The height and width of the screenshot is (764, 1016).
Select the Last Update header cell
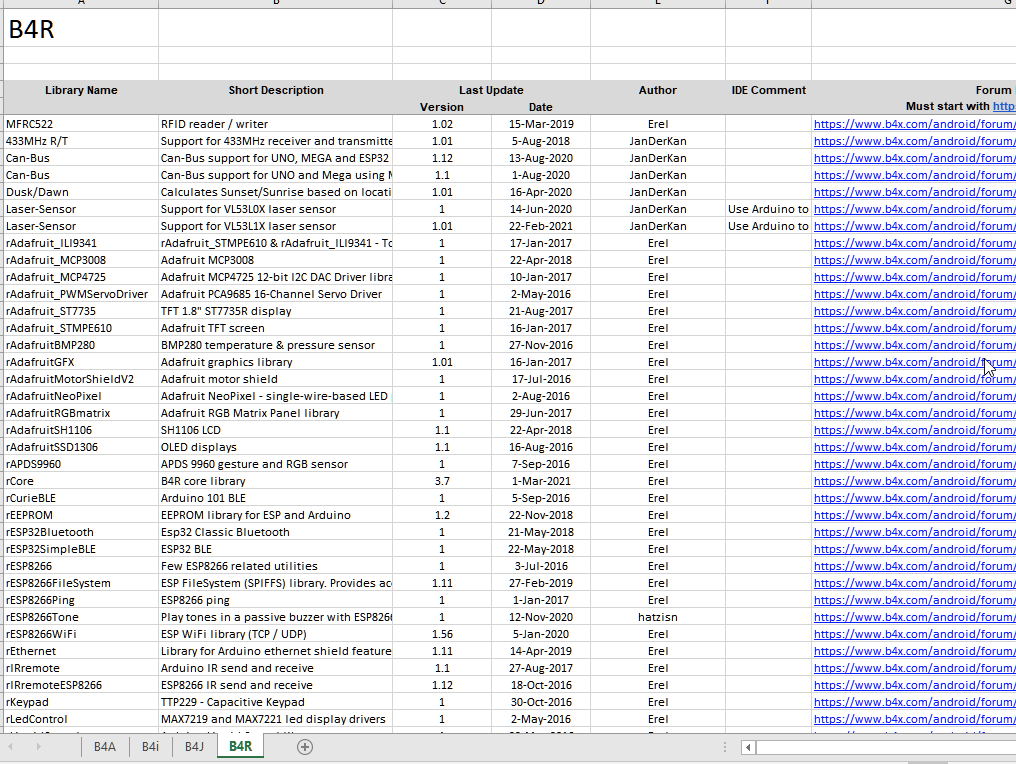click(x=491, y=90)
